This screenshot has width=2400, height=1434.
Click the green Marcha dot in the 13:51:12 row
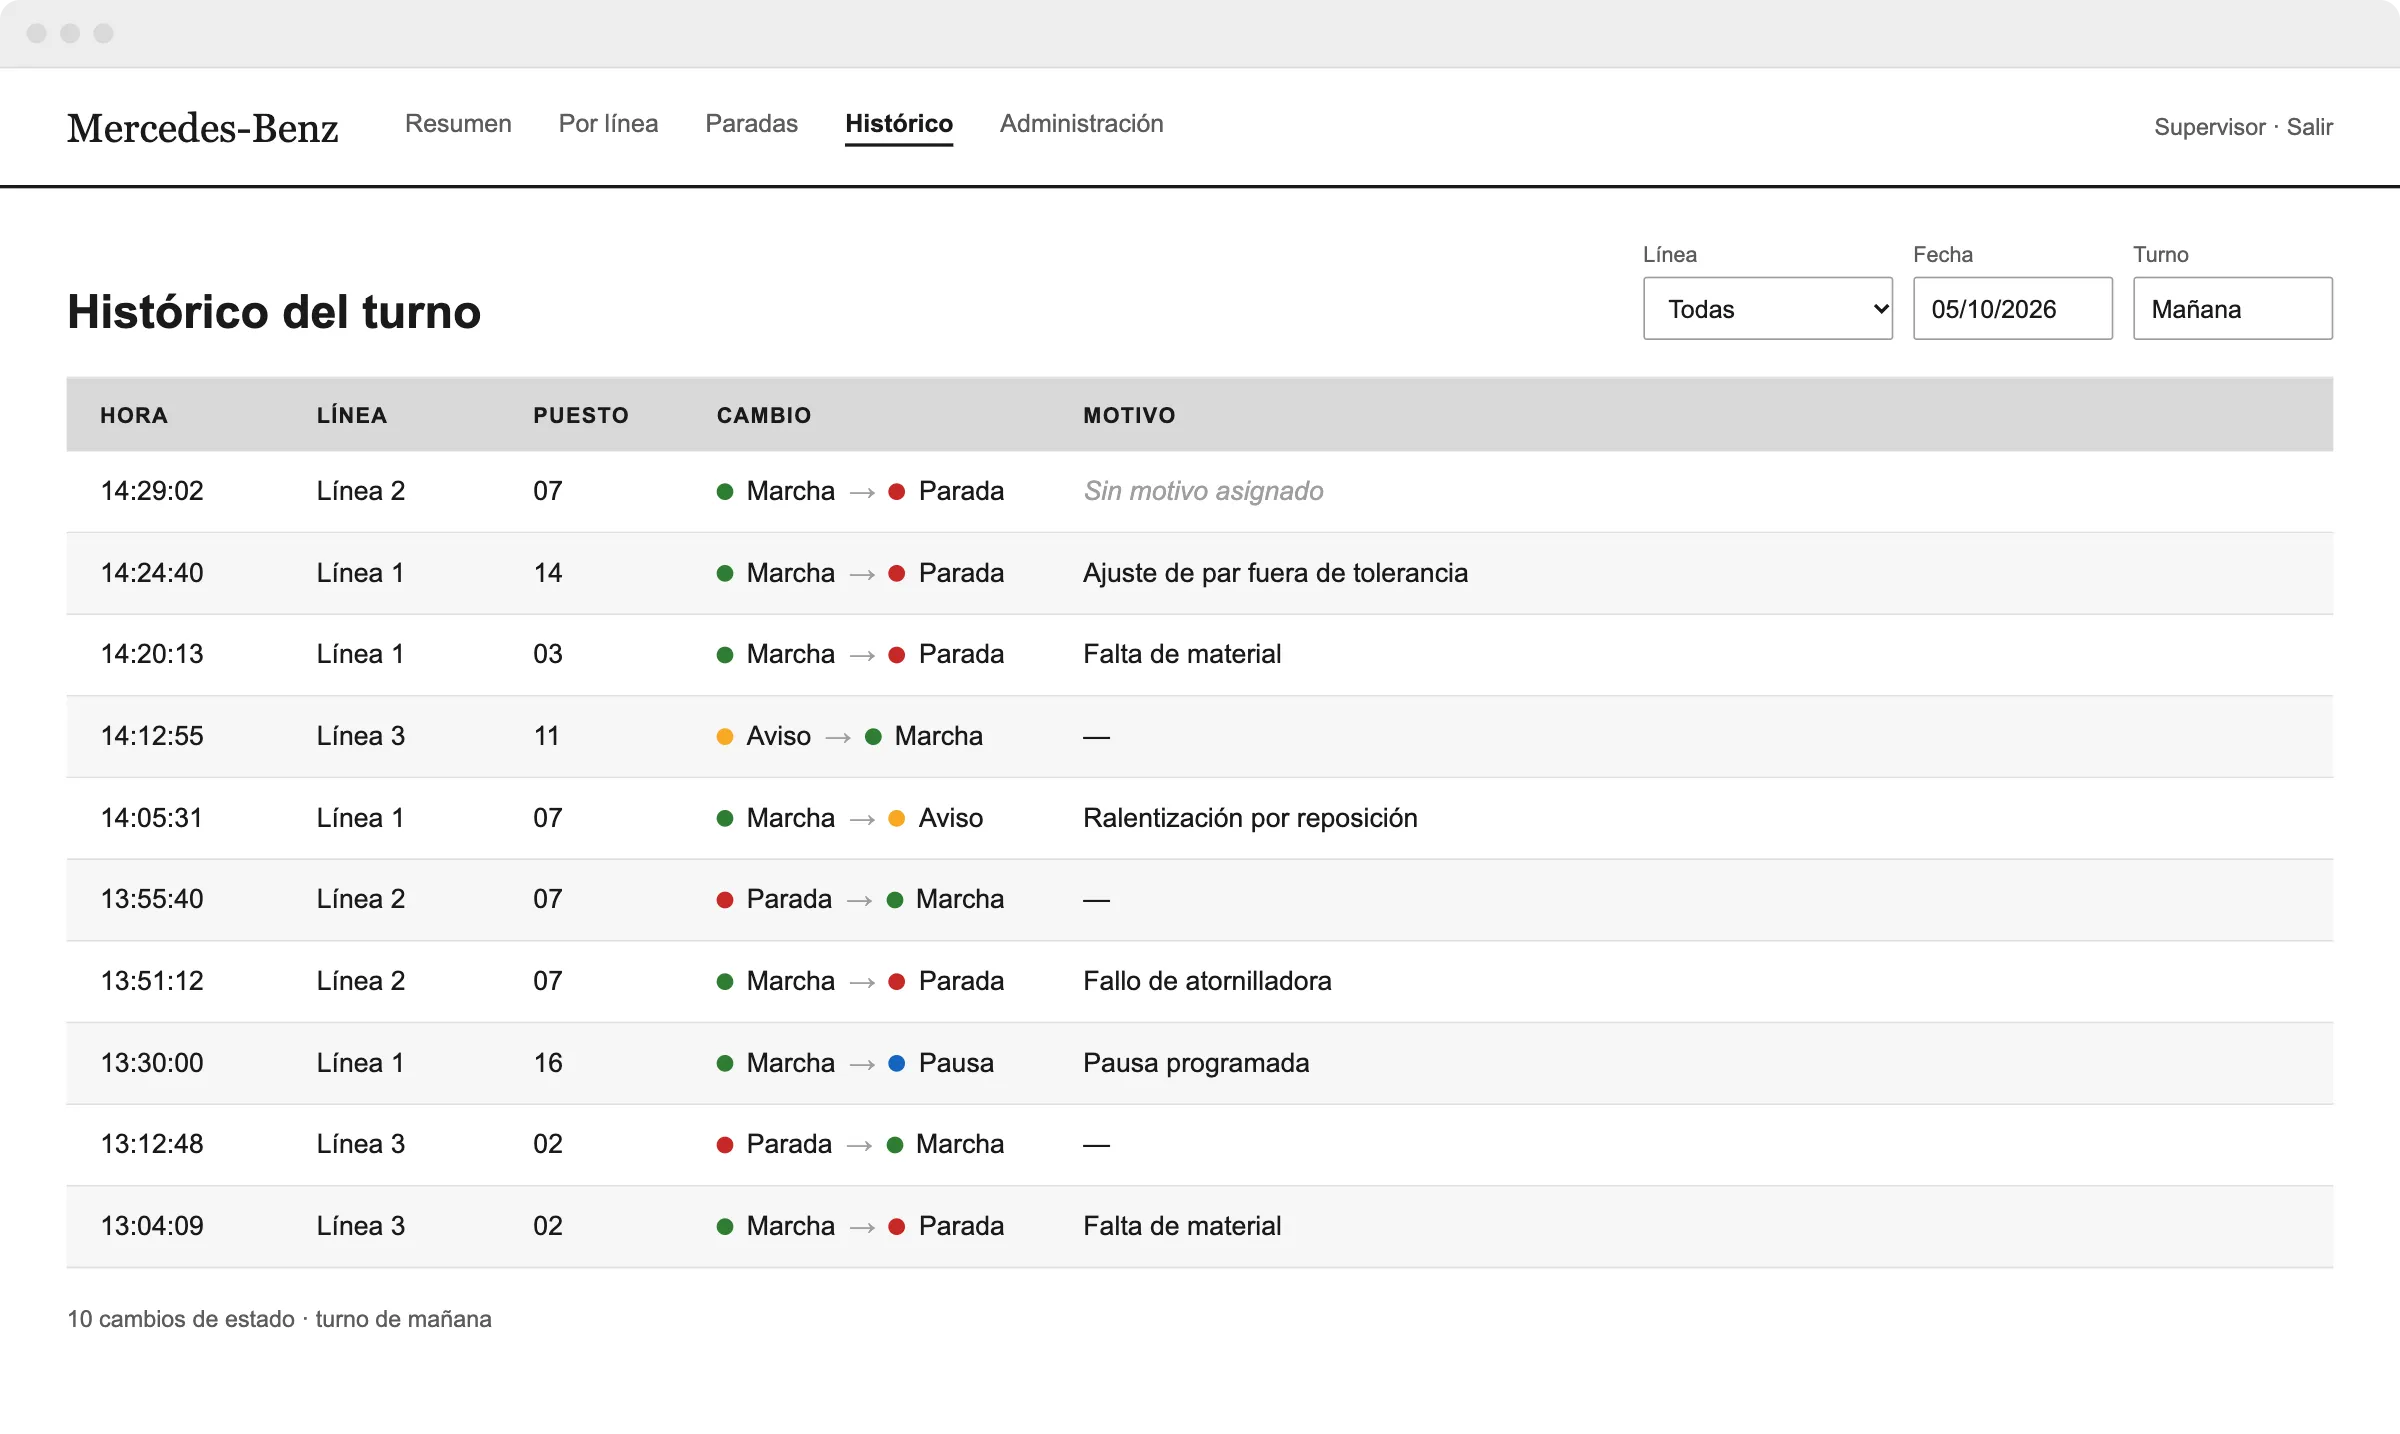(x=725, y=982)
